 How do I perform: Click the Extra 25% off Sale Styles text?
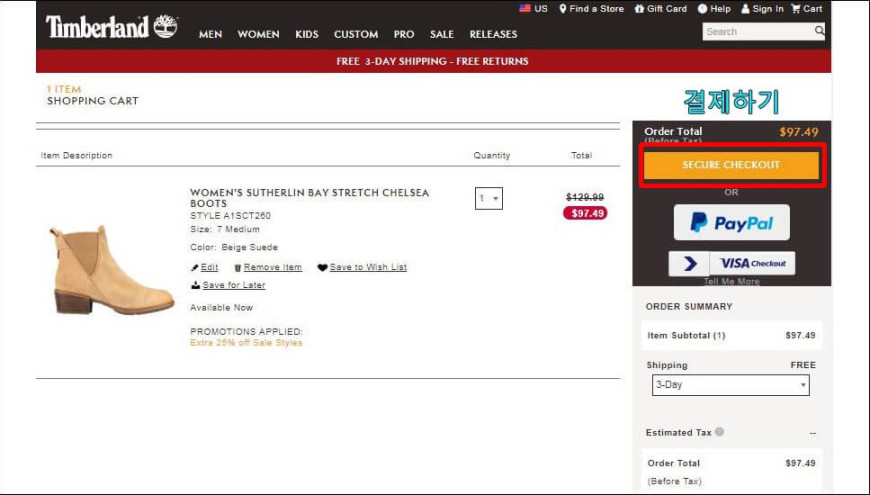246,343
